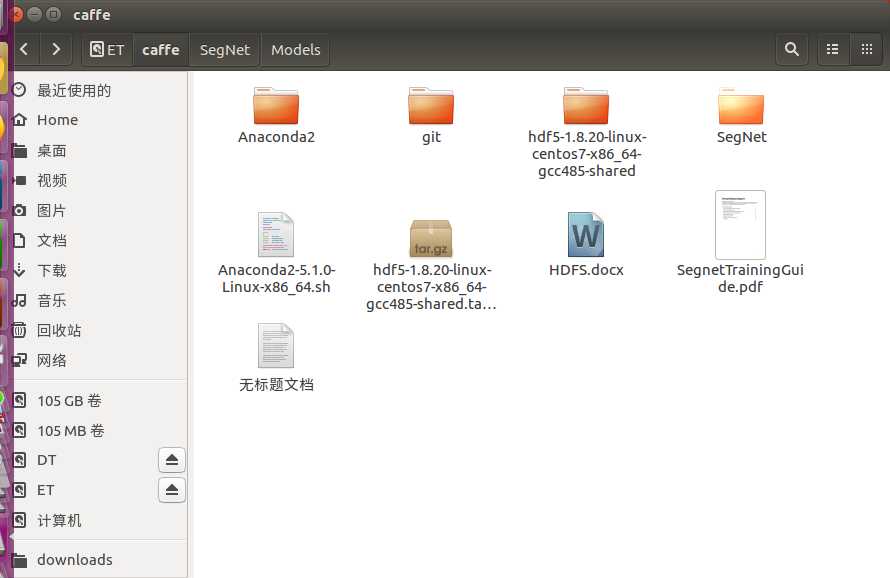Select the hdf5 tar.gz archive file
The width and height of the screenshot is (890, 578).
coord(431,238)
